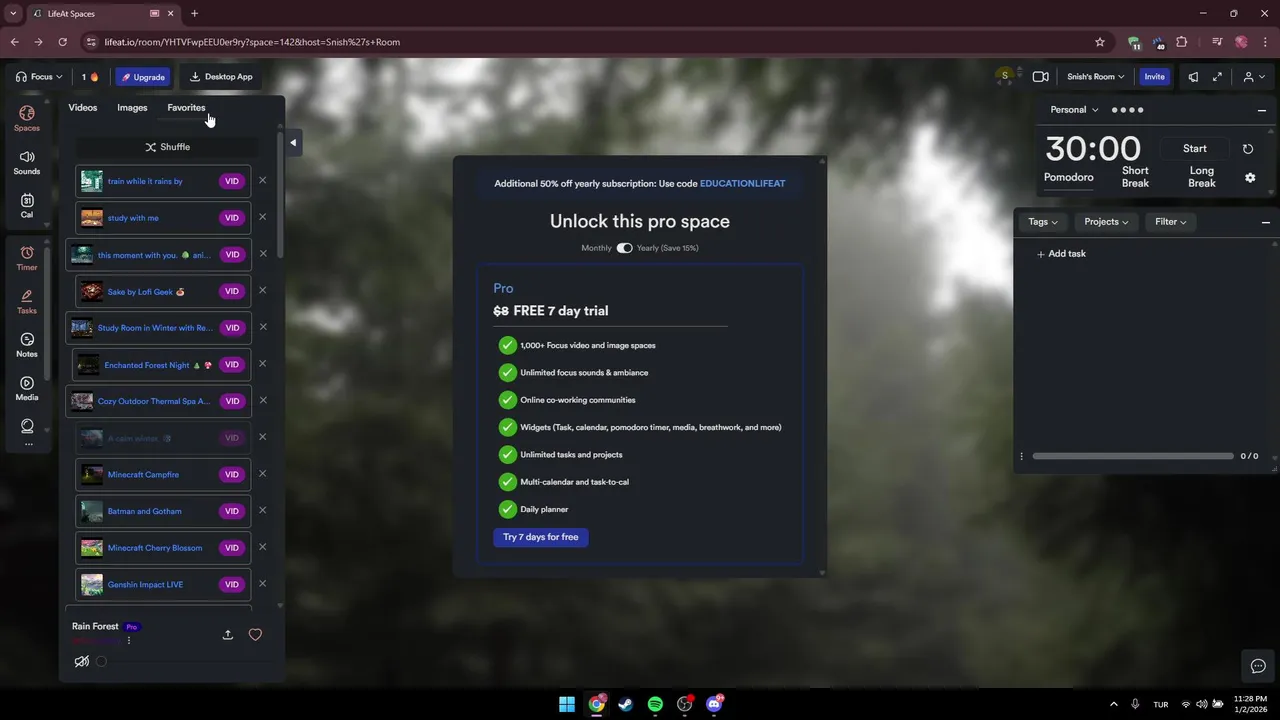Open the Notes widget
Viewport: 1280px width, 720px height.
coord(27,345)
